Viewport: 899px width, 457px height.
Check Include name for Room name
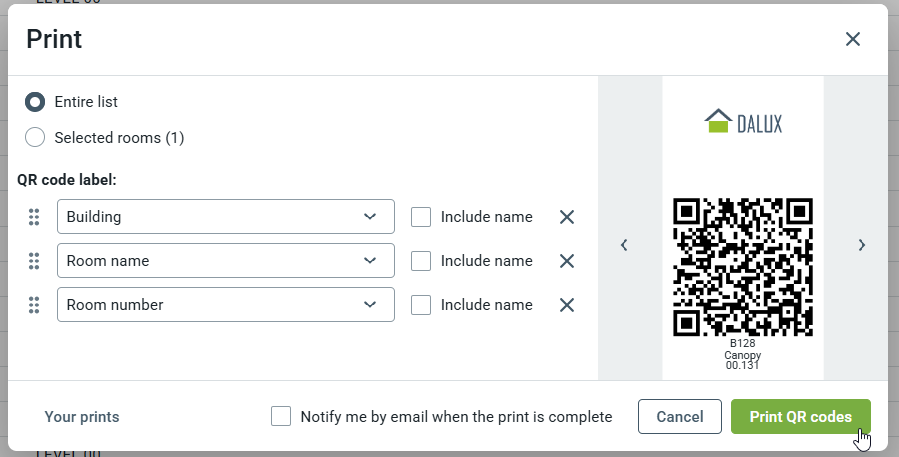click(x=421, y=261)
